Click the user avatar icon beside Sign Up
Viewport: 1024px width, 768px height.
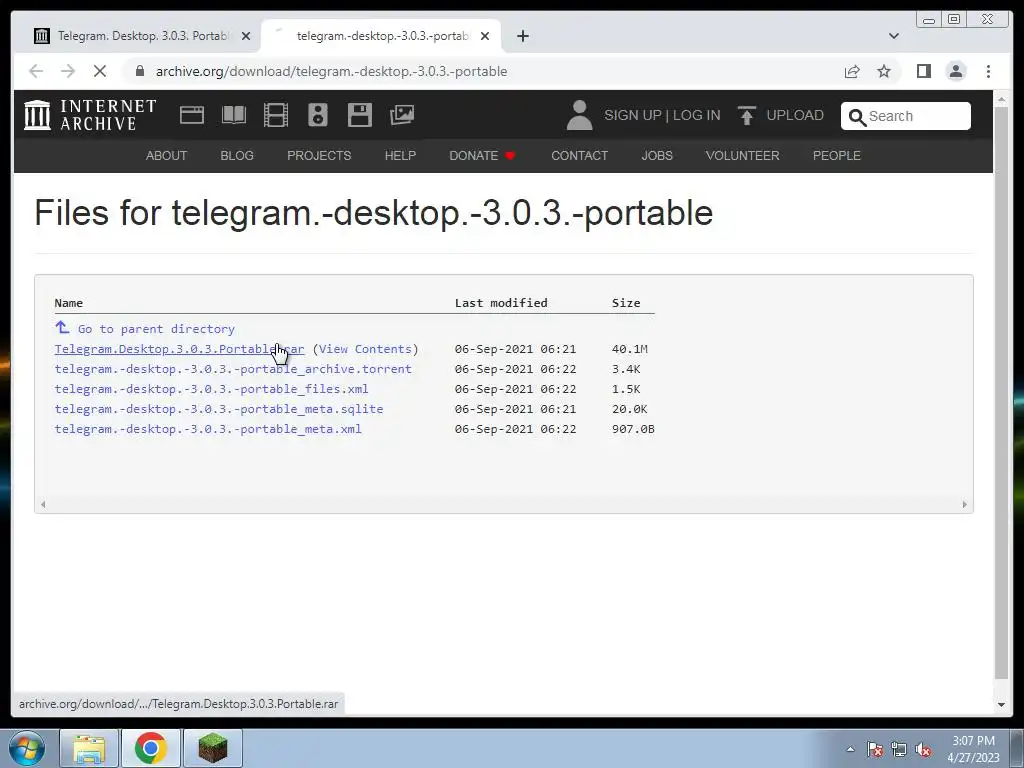click(579, 115)
